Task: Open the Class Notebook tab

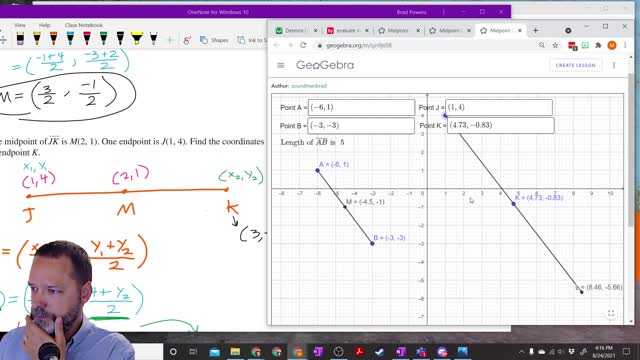Action: [84, 25]
